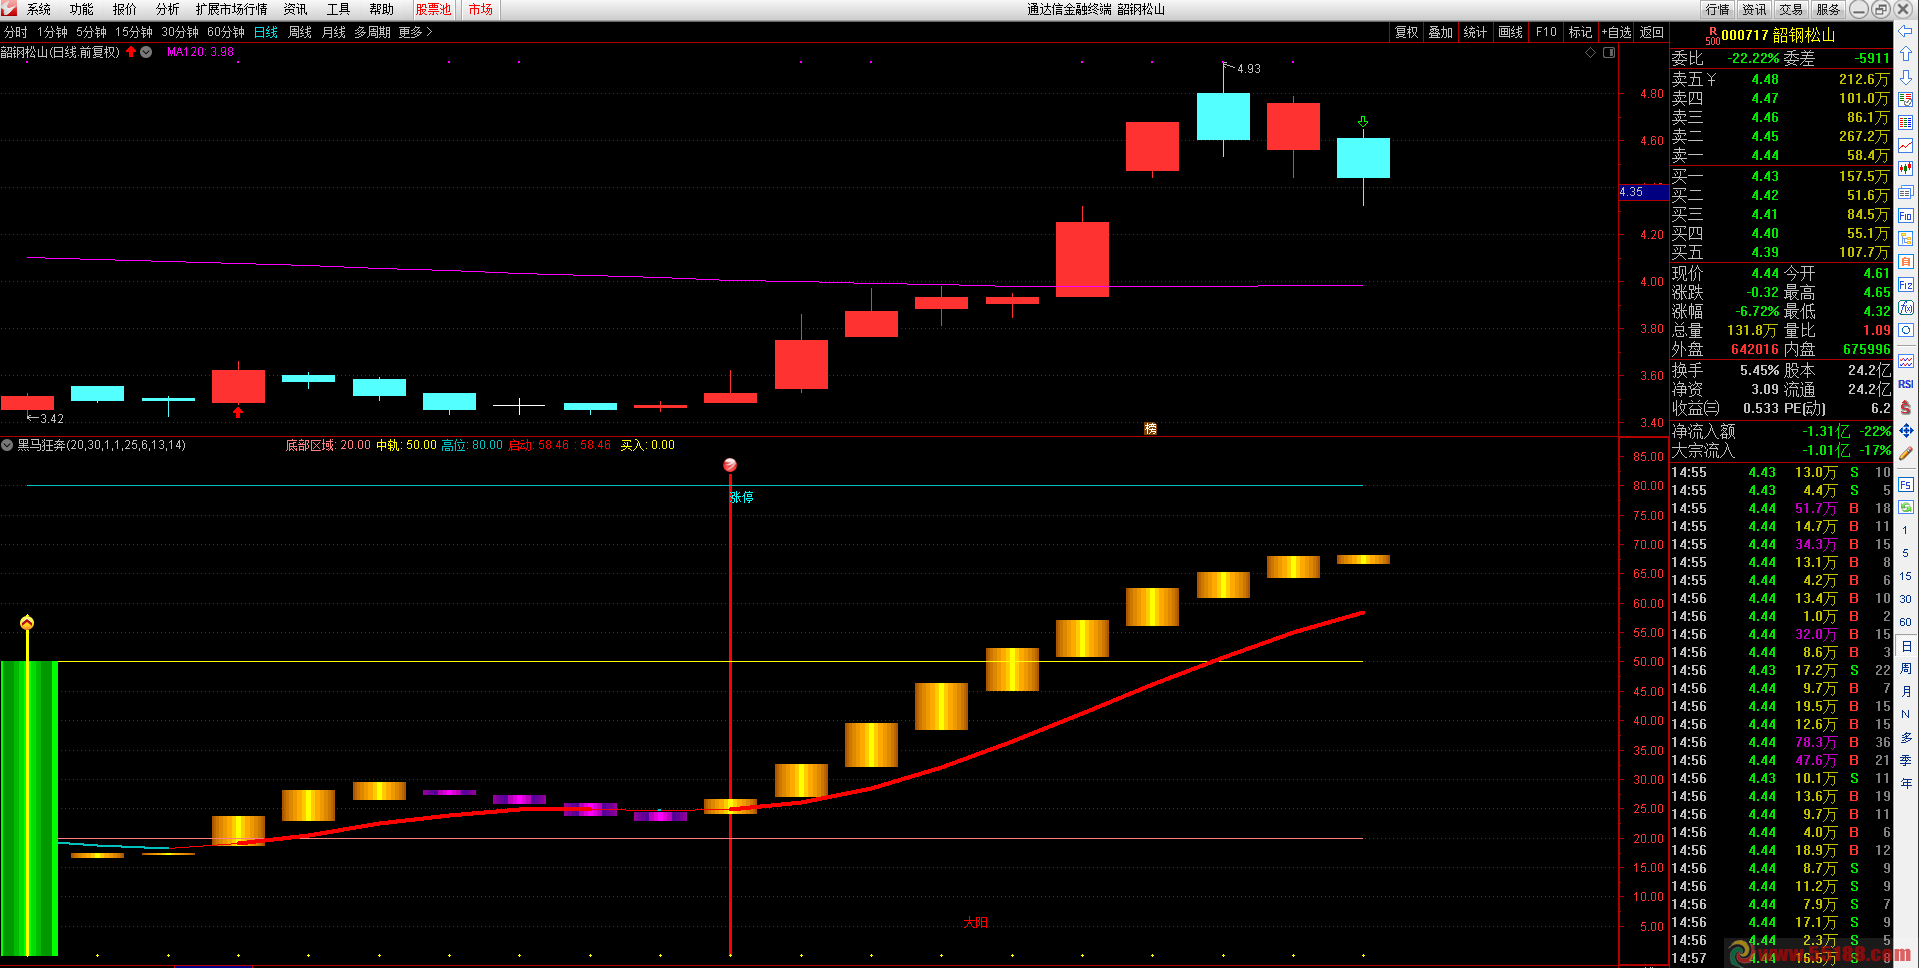Click the 股票池 button
Screen dimensions: 1919x968
433,9
